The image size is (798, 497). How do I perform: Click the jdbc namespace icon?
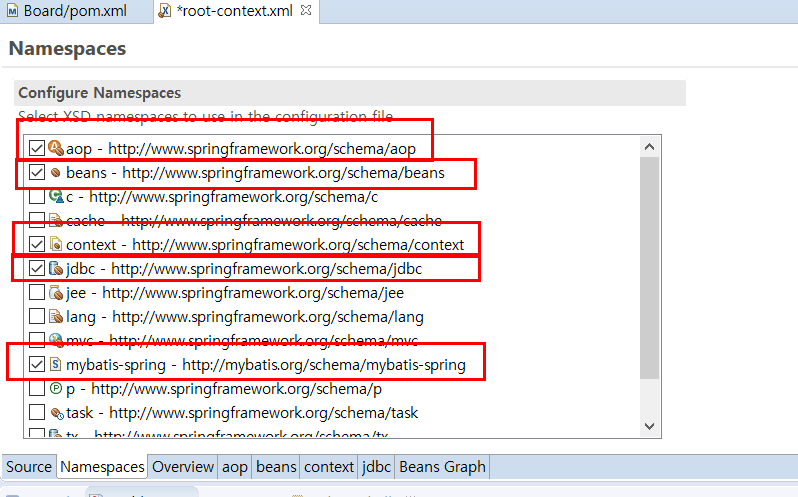tap(55, 268)
